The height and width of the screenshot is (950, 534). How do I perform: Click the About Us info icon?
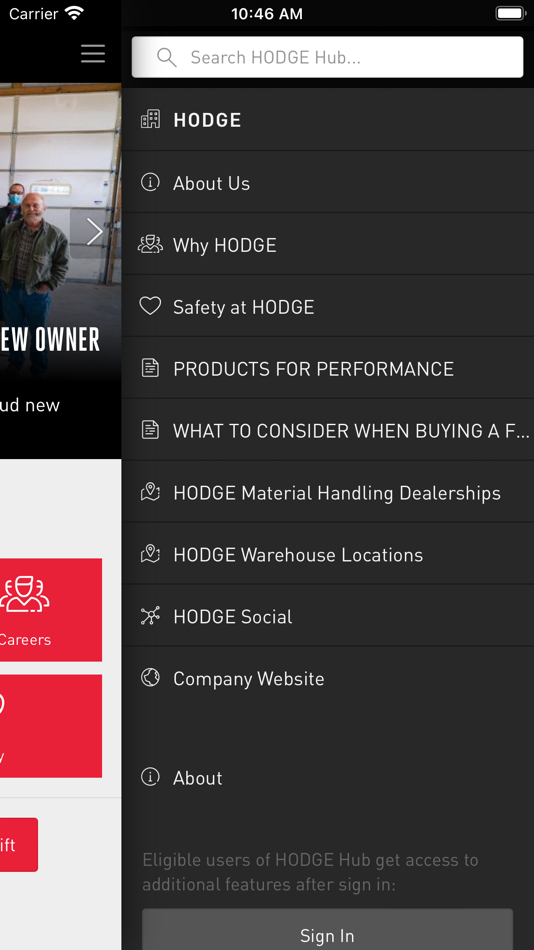click(150, 182)
